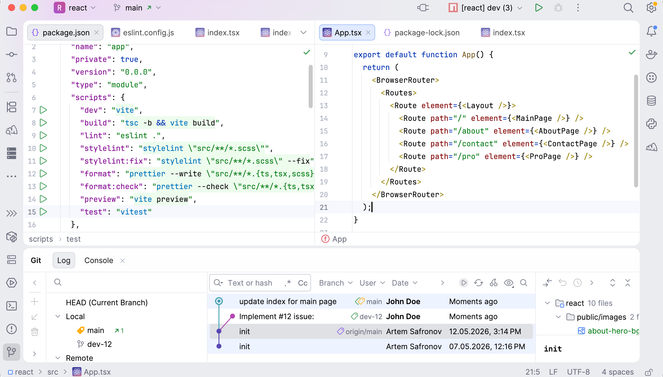The height and width of the screenshot is (377, 663).
Task: Open the Project folder tool window
Action: pyautogui.click(x=11, y=32)
